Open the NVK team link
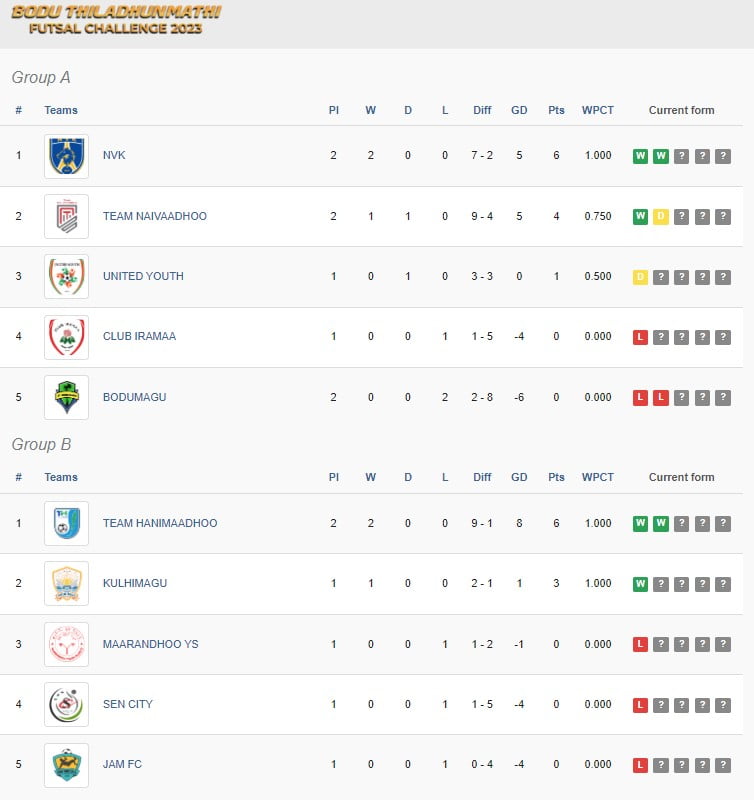The width and height of the screenshot is (754, 800). (114, 155)
